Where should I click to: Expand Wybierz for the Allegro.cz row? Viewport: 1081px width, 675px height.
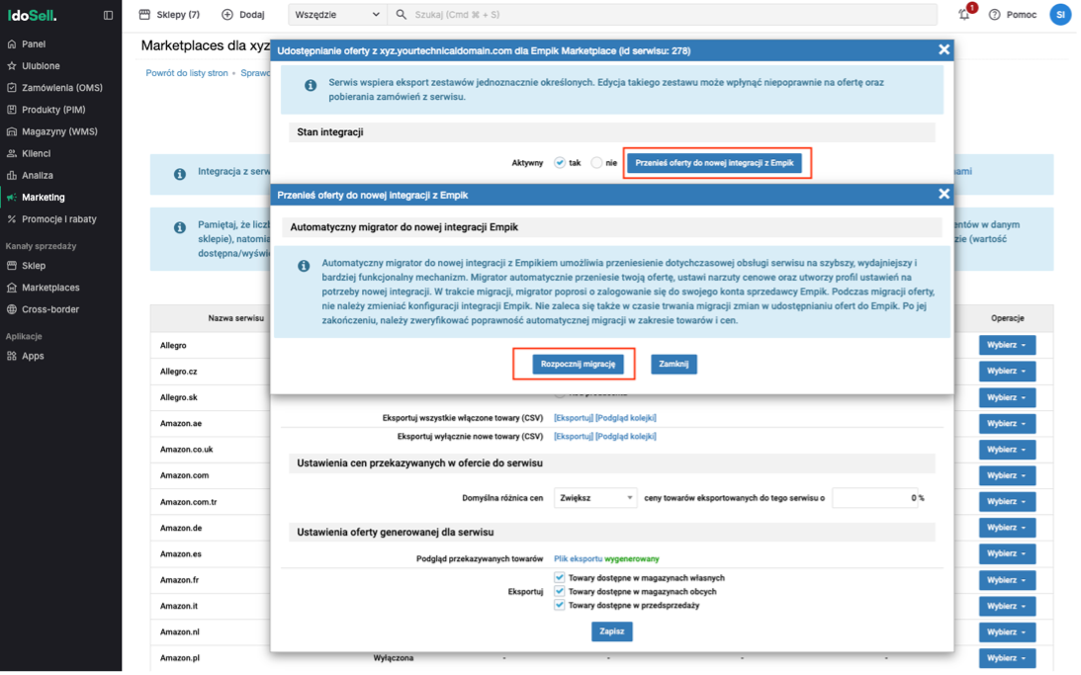point(1007,371)
